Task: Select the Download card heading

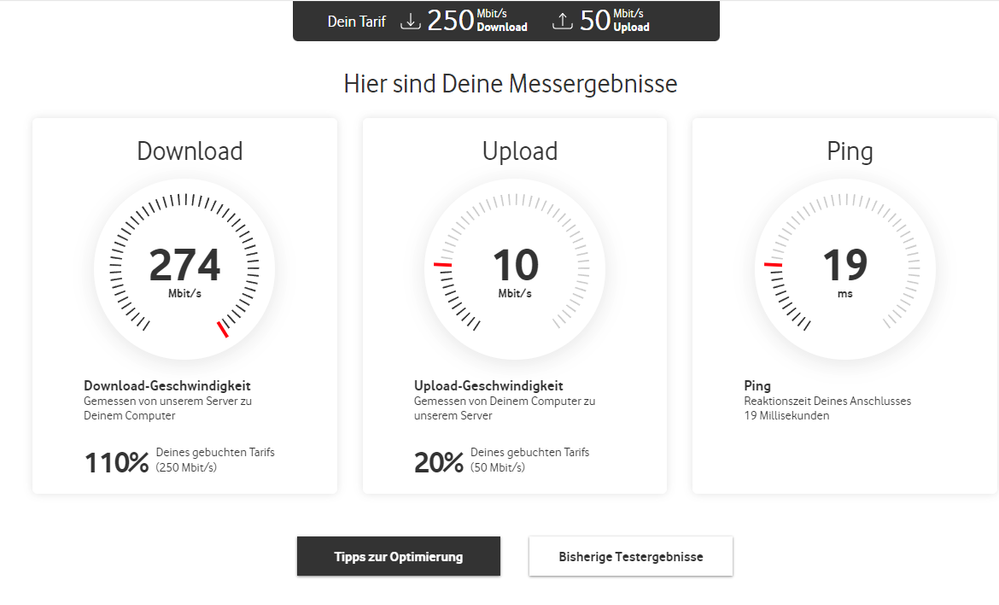Action: pyautogui.click(x=189, y=151)
